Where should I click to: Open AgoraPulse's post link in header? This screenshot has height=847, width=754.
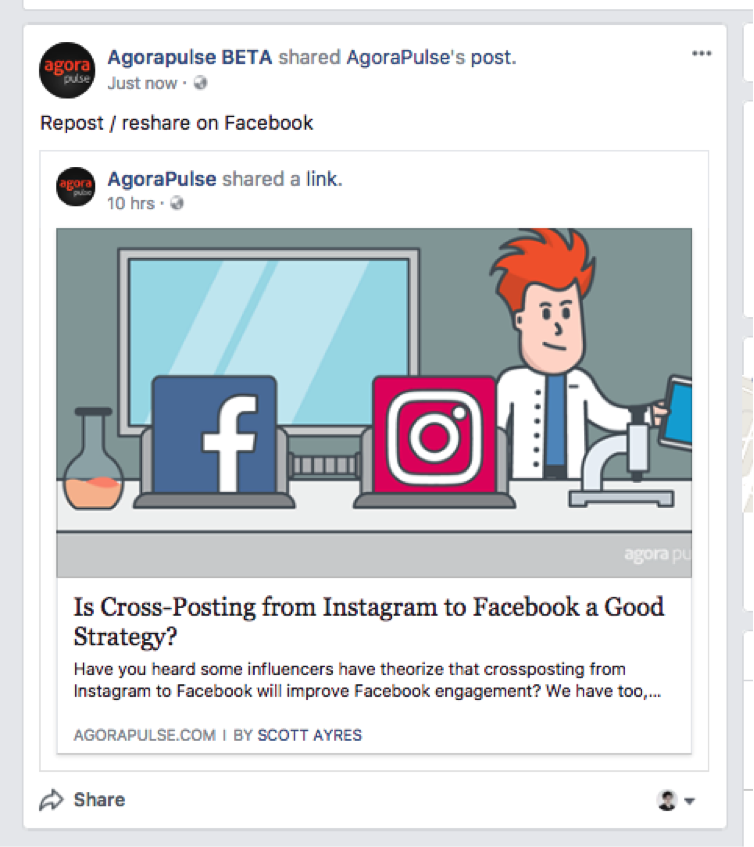[x=431, y=57]
